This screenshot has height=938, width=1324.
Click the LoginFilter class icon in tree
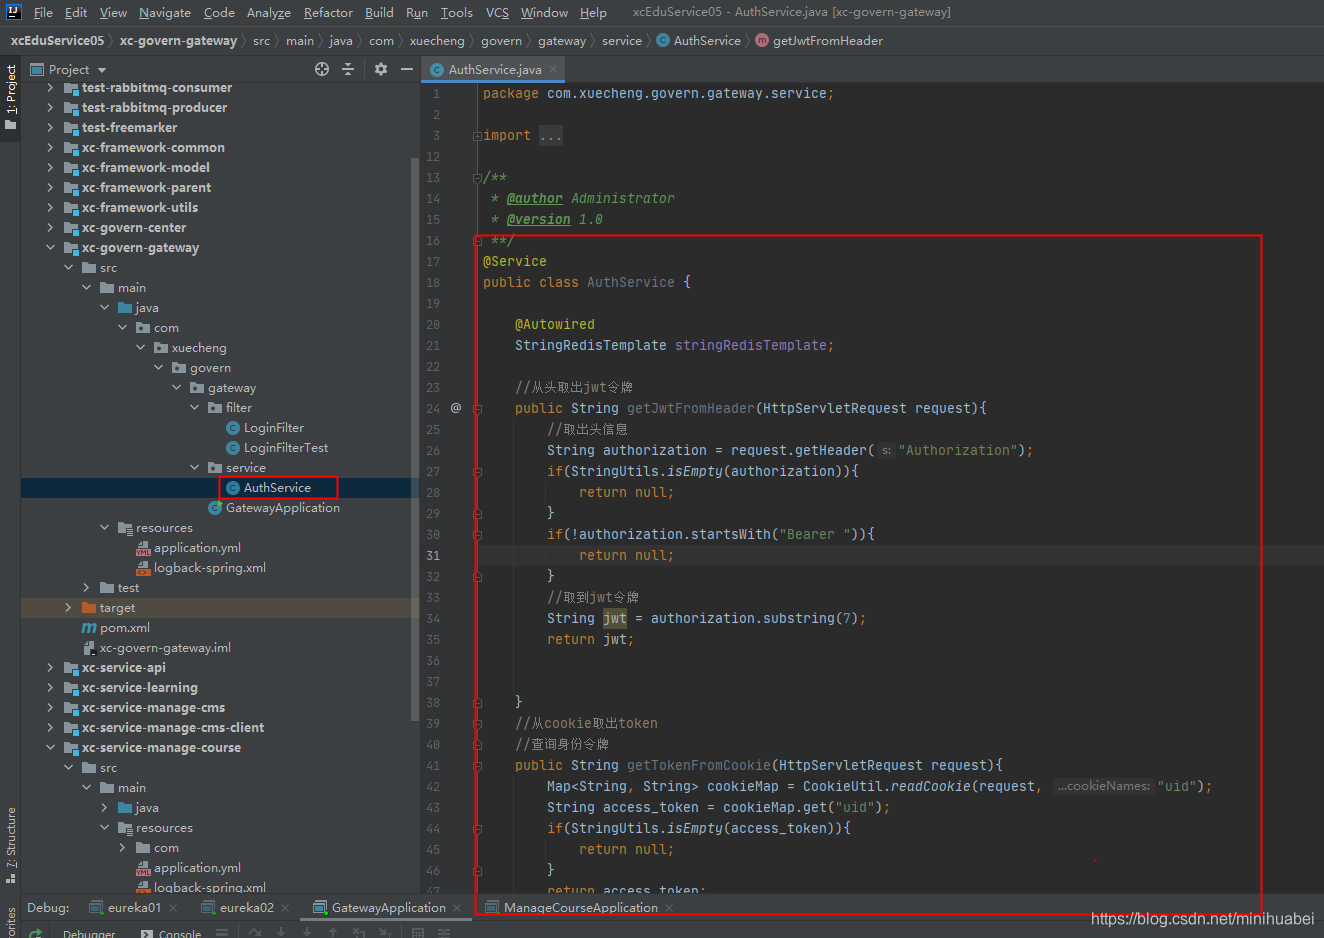click(233, 428)
